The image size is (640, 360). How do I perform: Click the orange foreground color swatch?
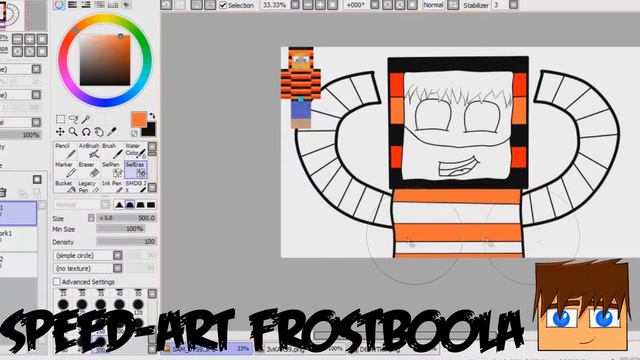coord(138,120)
